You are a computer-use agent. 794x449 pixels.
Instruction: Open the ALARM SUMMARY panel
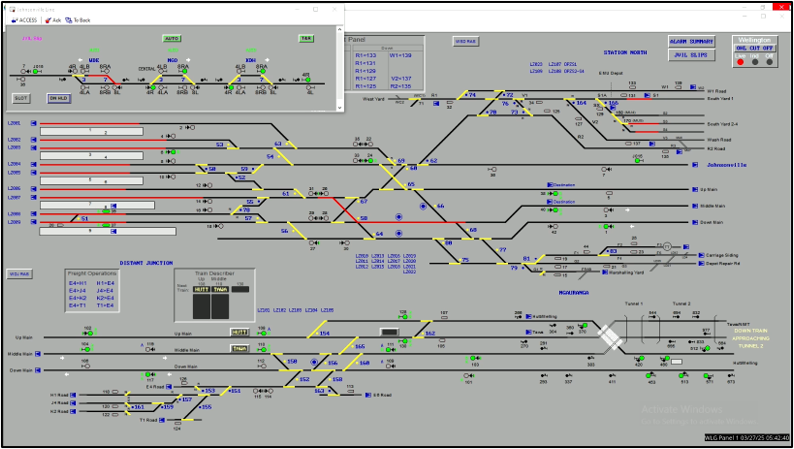click(x=691, y=42)
